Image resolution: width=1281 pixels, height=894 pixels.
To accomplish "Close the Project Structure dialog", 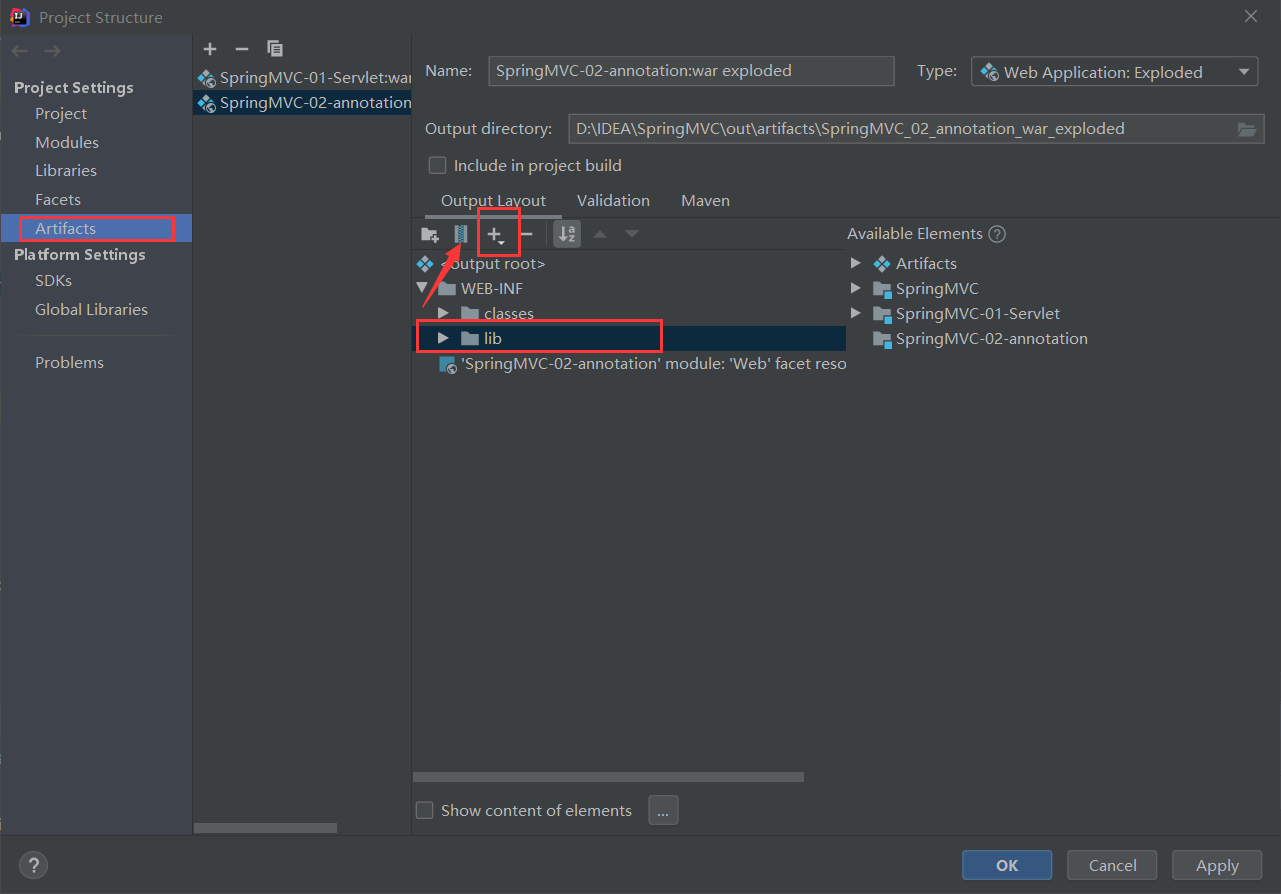I will (x=1250, y=16).
